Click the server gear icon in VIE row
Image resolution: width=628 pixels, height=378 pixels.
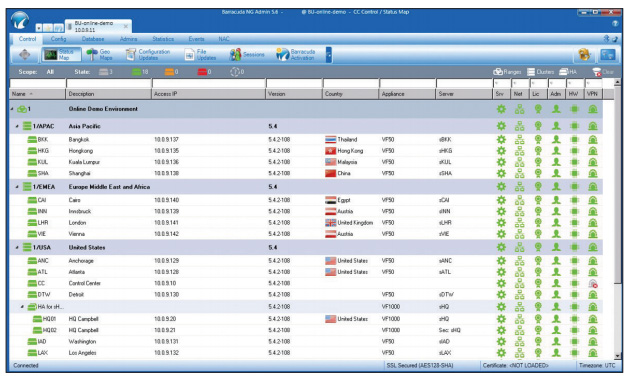(501, 234)
